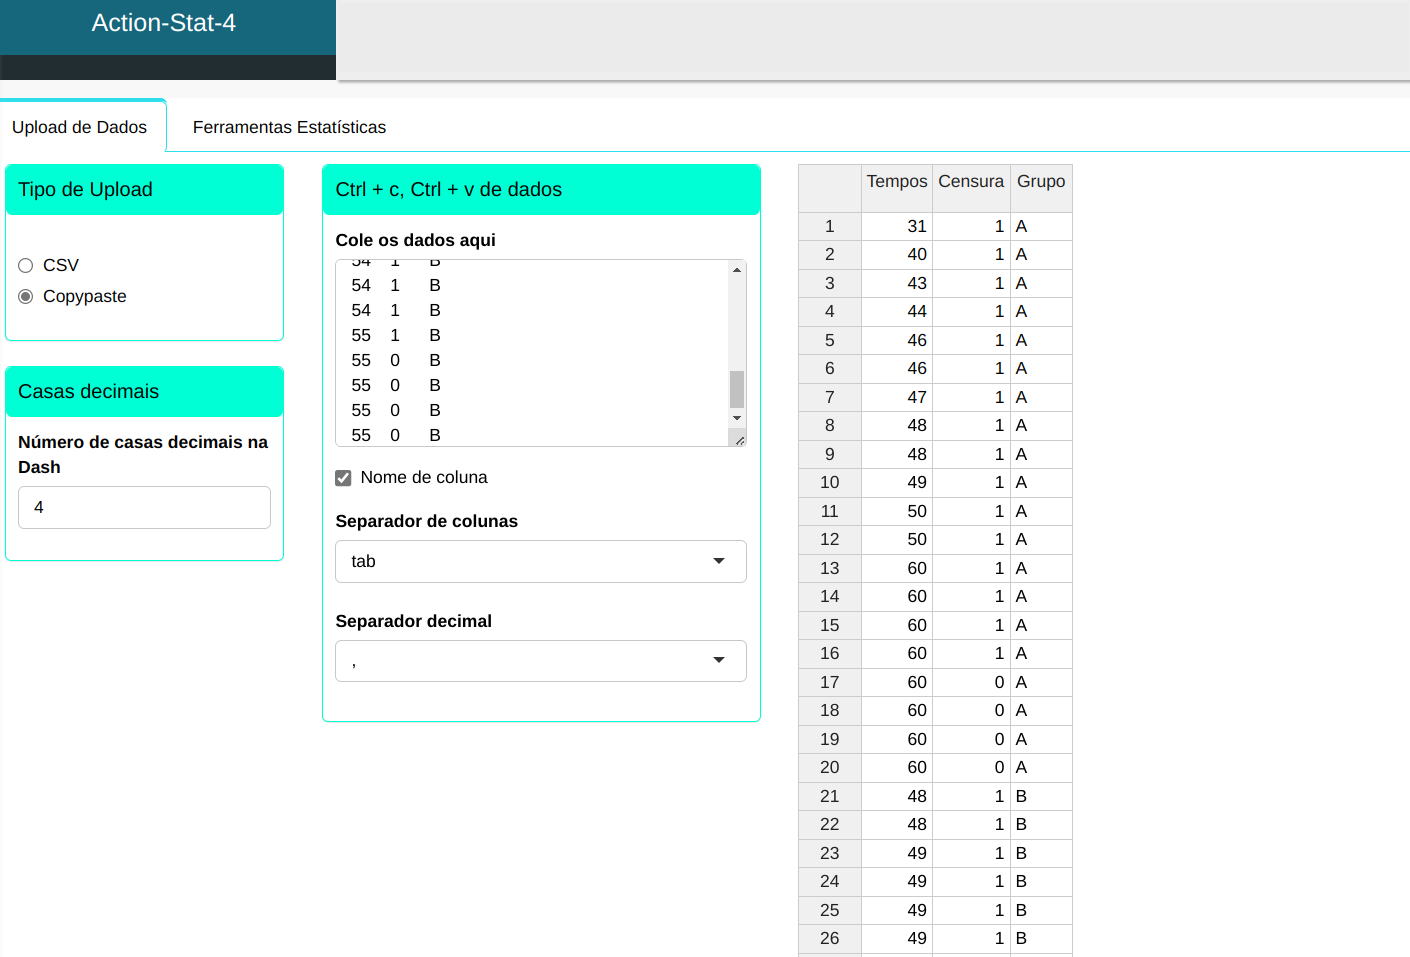
Task: Select the Grupo column header
Action: [x=1040, y=182]
